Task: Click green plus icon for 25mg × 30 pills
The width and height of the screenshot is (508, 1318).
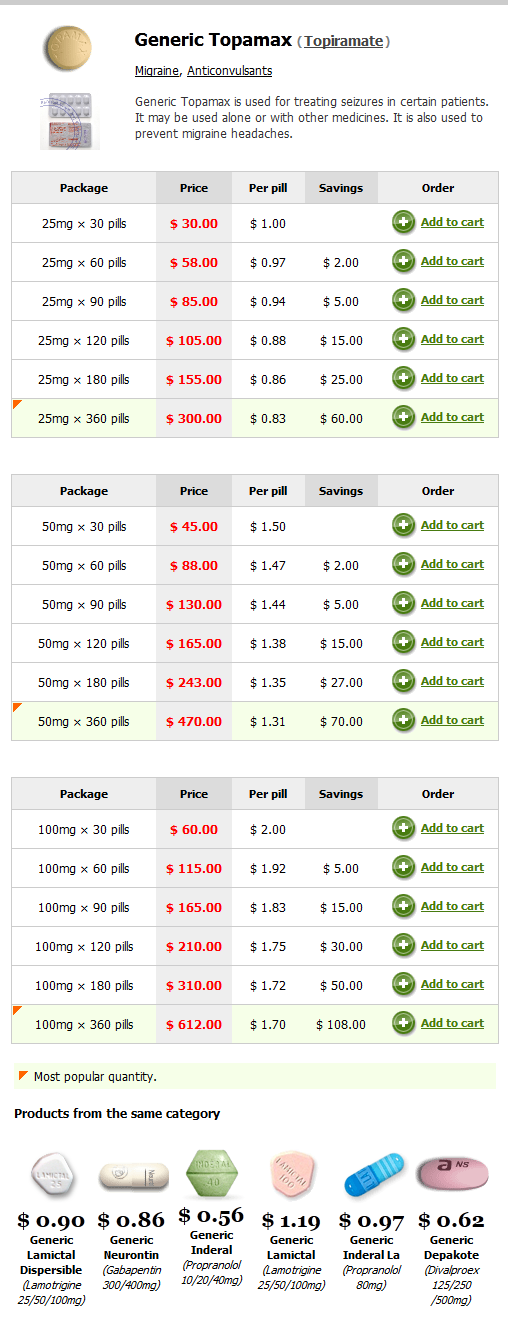Action: click(404, 223)
